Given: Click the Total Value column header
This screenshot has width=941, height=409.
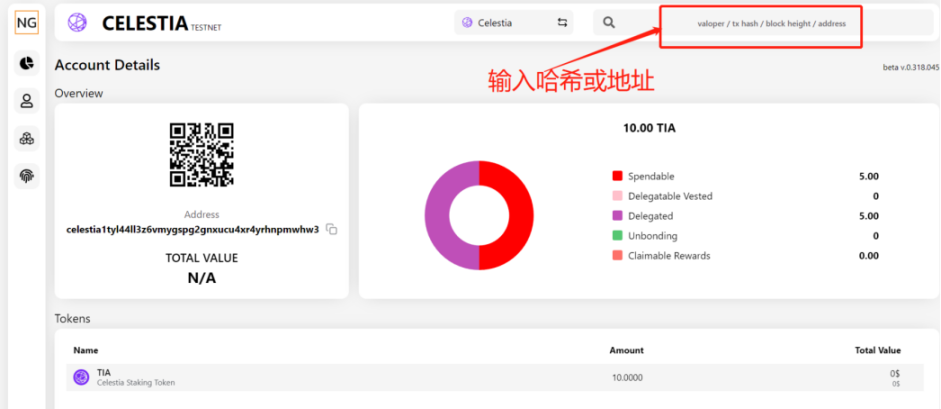Looking at the screenshot, I should click(877, 350).
